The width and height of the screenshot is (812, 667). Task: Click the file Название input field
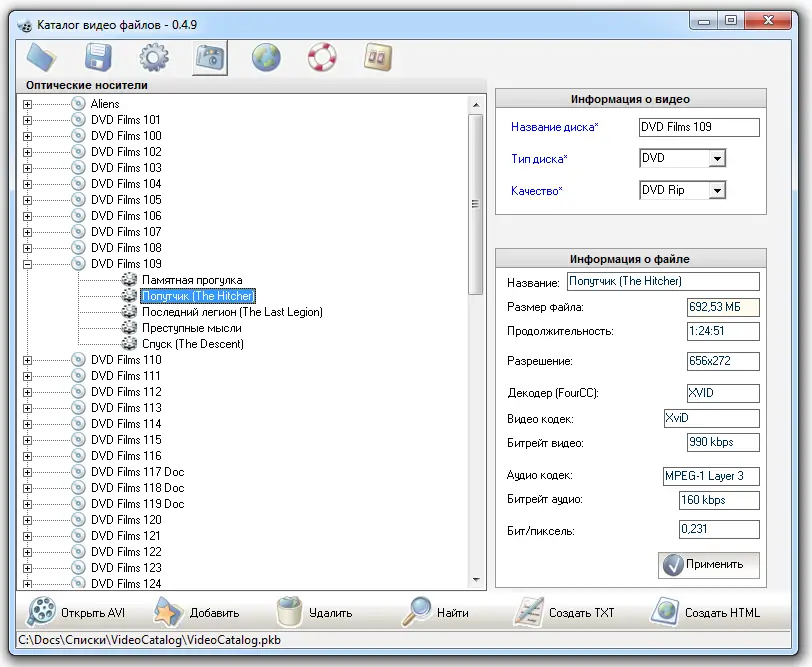[663, 281]
